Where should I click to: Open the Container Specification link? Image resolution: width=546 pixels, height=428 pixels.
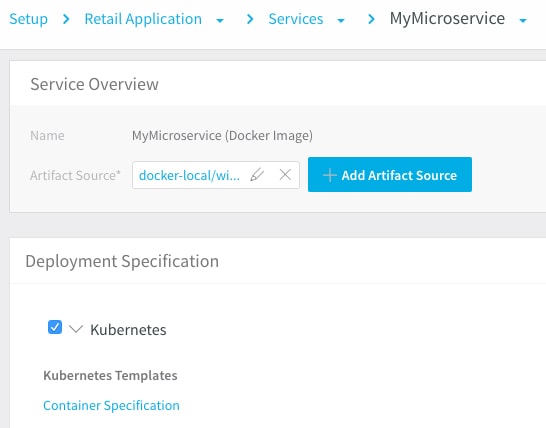[x=111, y=405]
